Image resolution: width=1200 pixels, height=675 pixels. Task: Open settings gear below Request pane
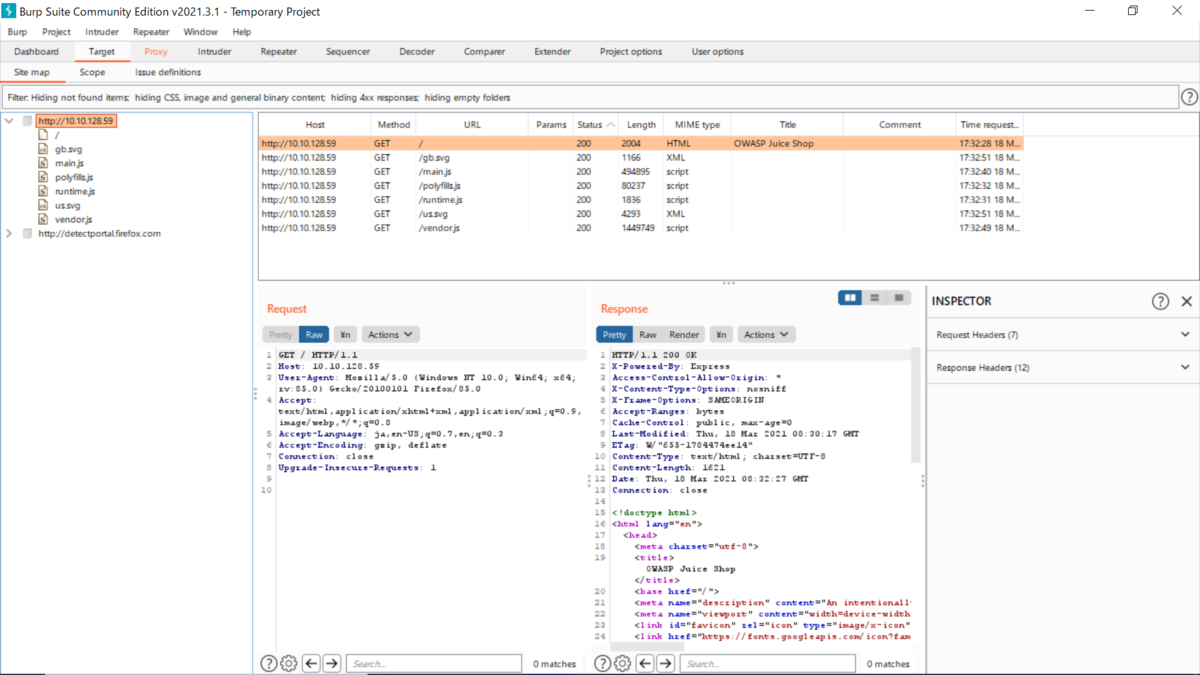point(289,663)
